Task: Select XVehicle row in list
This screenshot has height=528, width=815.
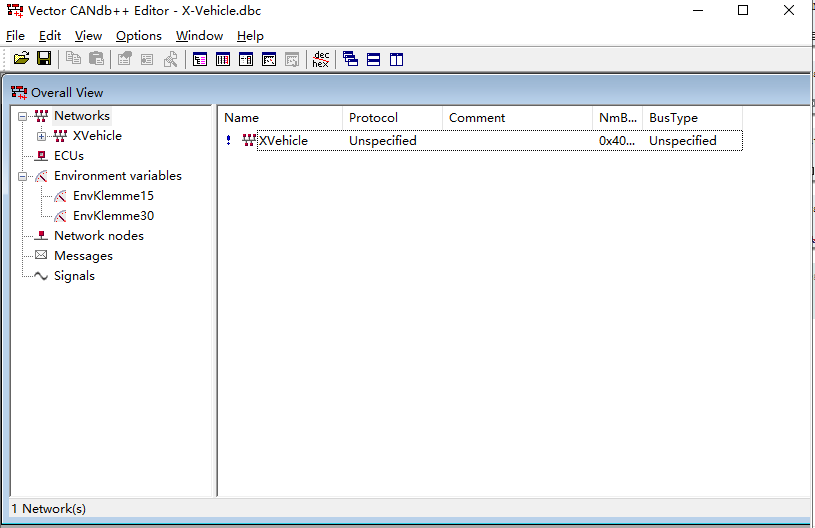Action: 482,141
